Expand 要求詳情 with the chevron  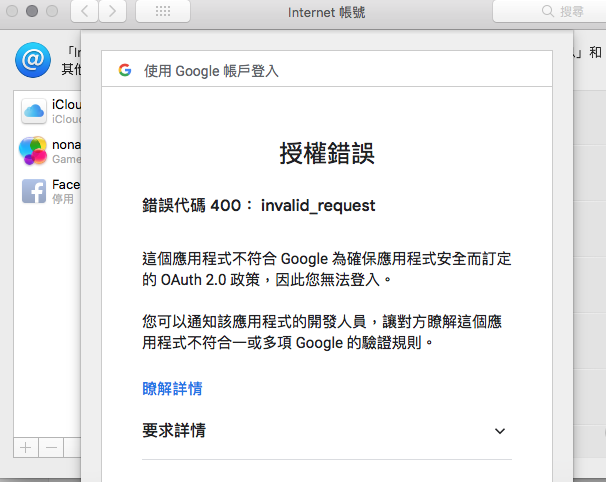pos(500,431)
